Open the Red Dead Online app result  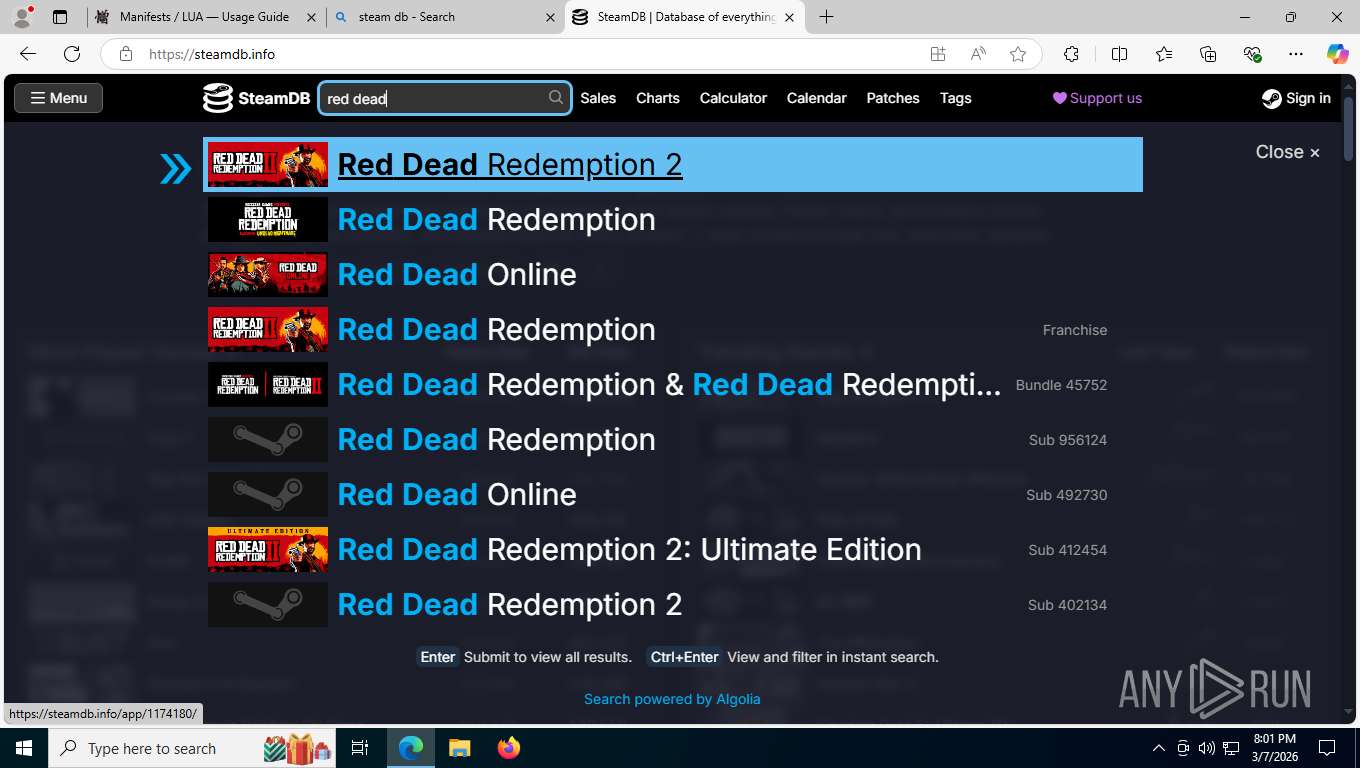pos(672,275)
